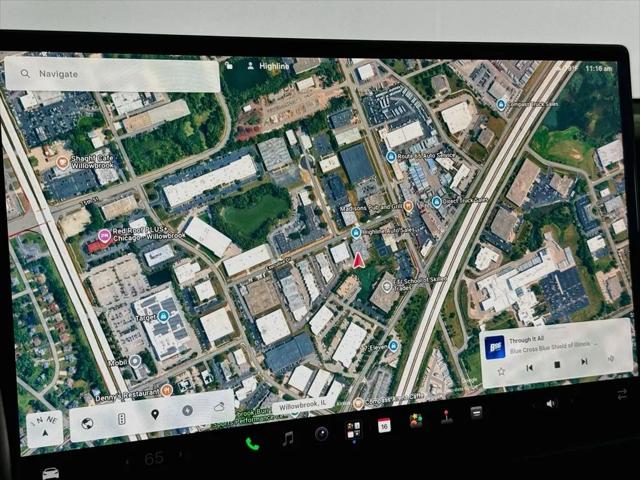
Task: Toggle the satellite view globe icon
Action: point(87,424)
